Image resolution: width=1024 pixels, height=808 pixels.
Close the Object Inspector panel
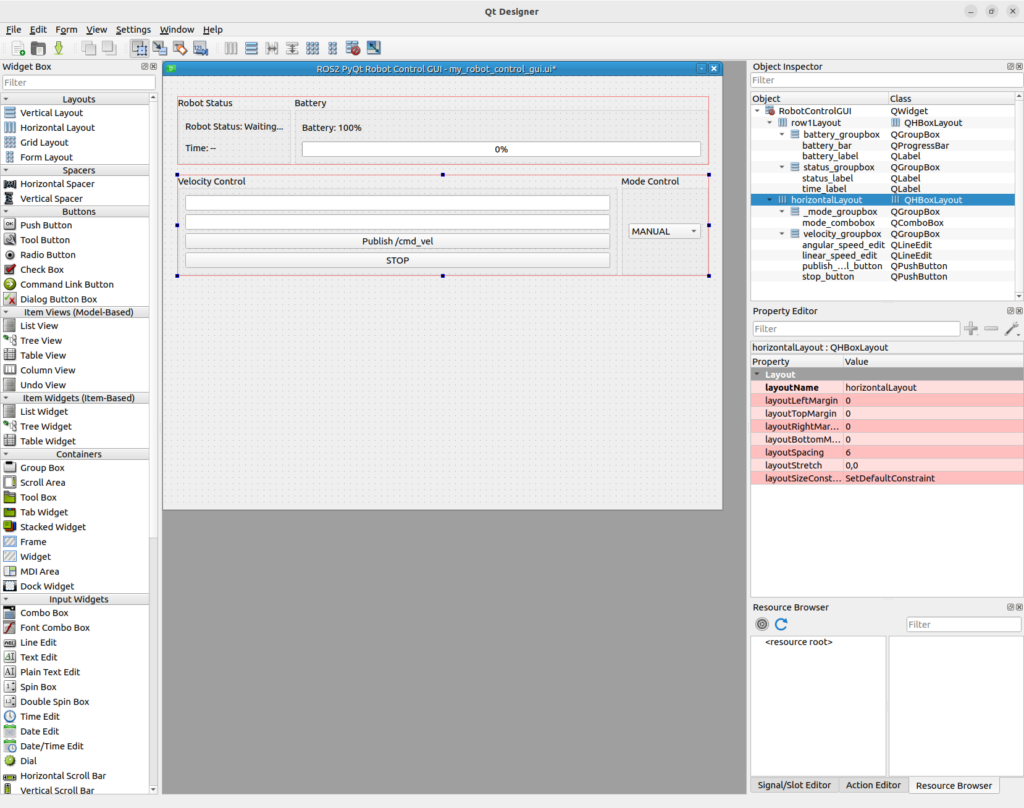[x=1019, y=67]
